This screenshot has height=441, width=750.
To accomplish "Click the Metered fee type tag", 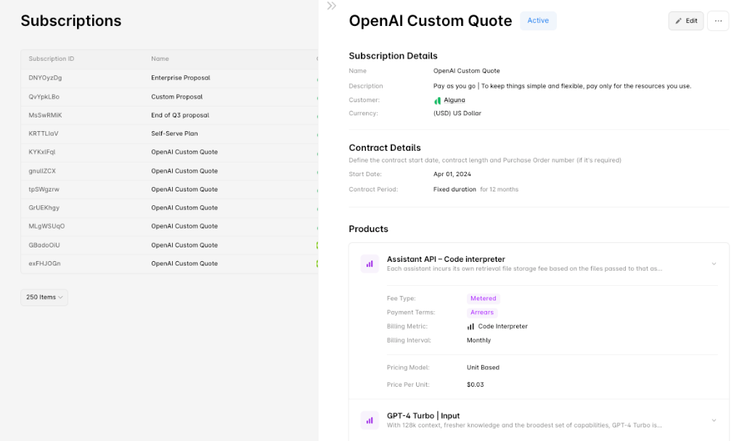I will (483, 298).
